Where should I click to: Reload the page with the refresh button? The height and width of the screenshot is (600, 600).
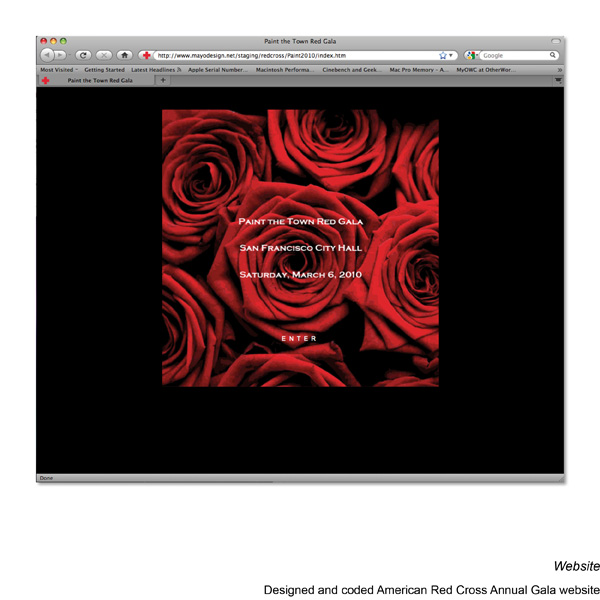[83, 55]
